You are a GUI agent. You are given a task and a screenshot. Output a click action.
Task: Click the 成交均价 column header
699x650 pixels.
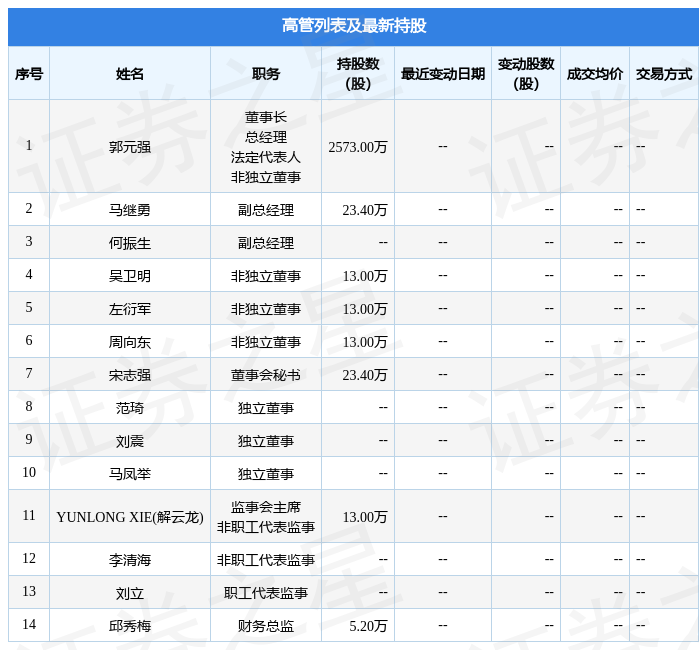(x=595, y=74)
